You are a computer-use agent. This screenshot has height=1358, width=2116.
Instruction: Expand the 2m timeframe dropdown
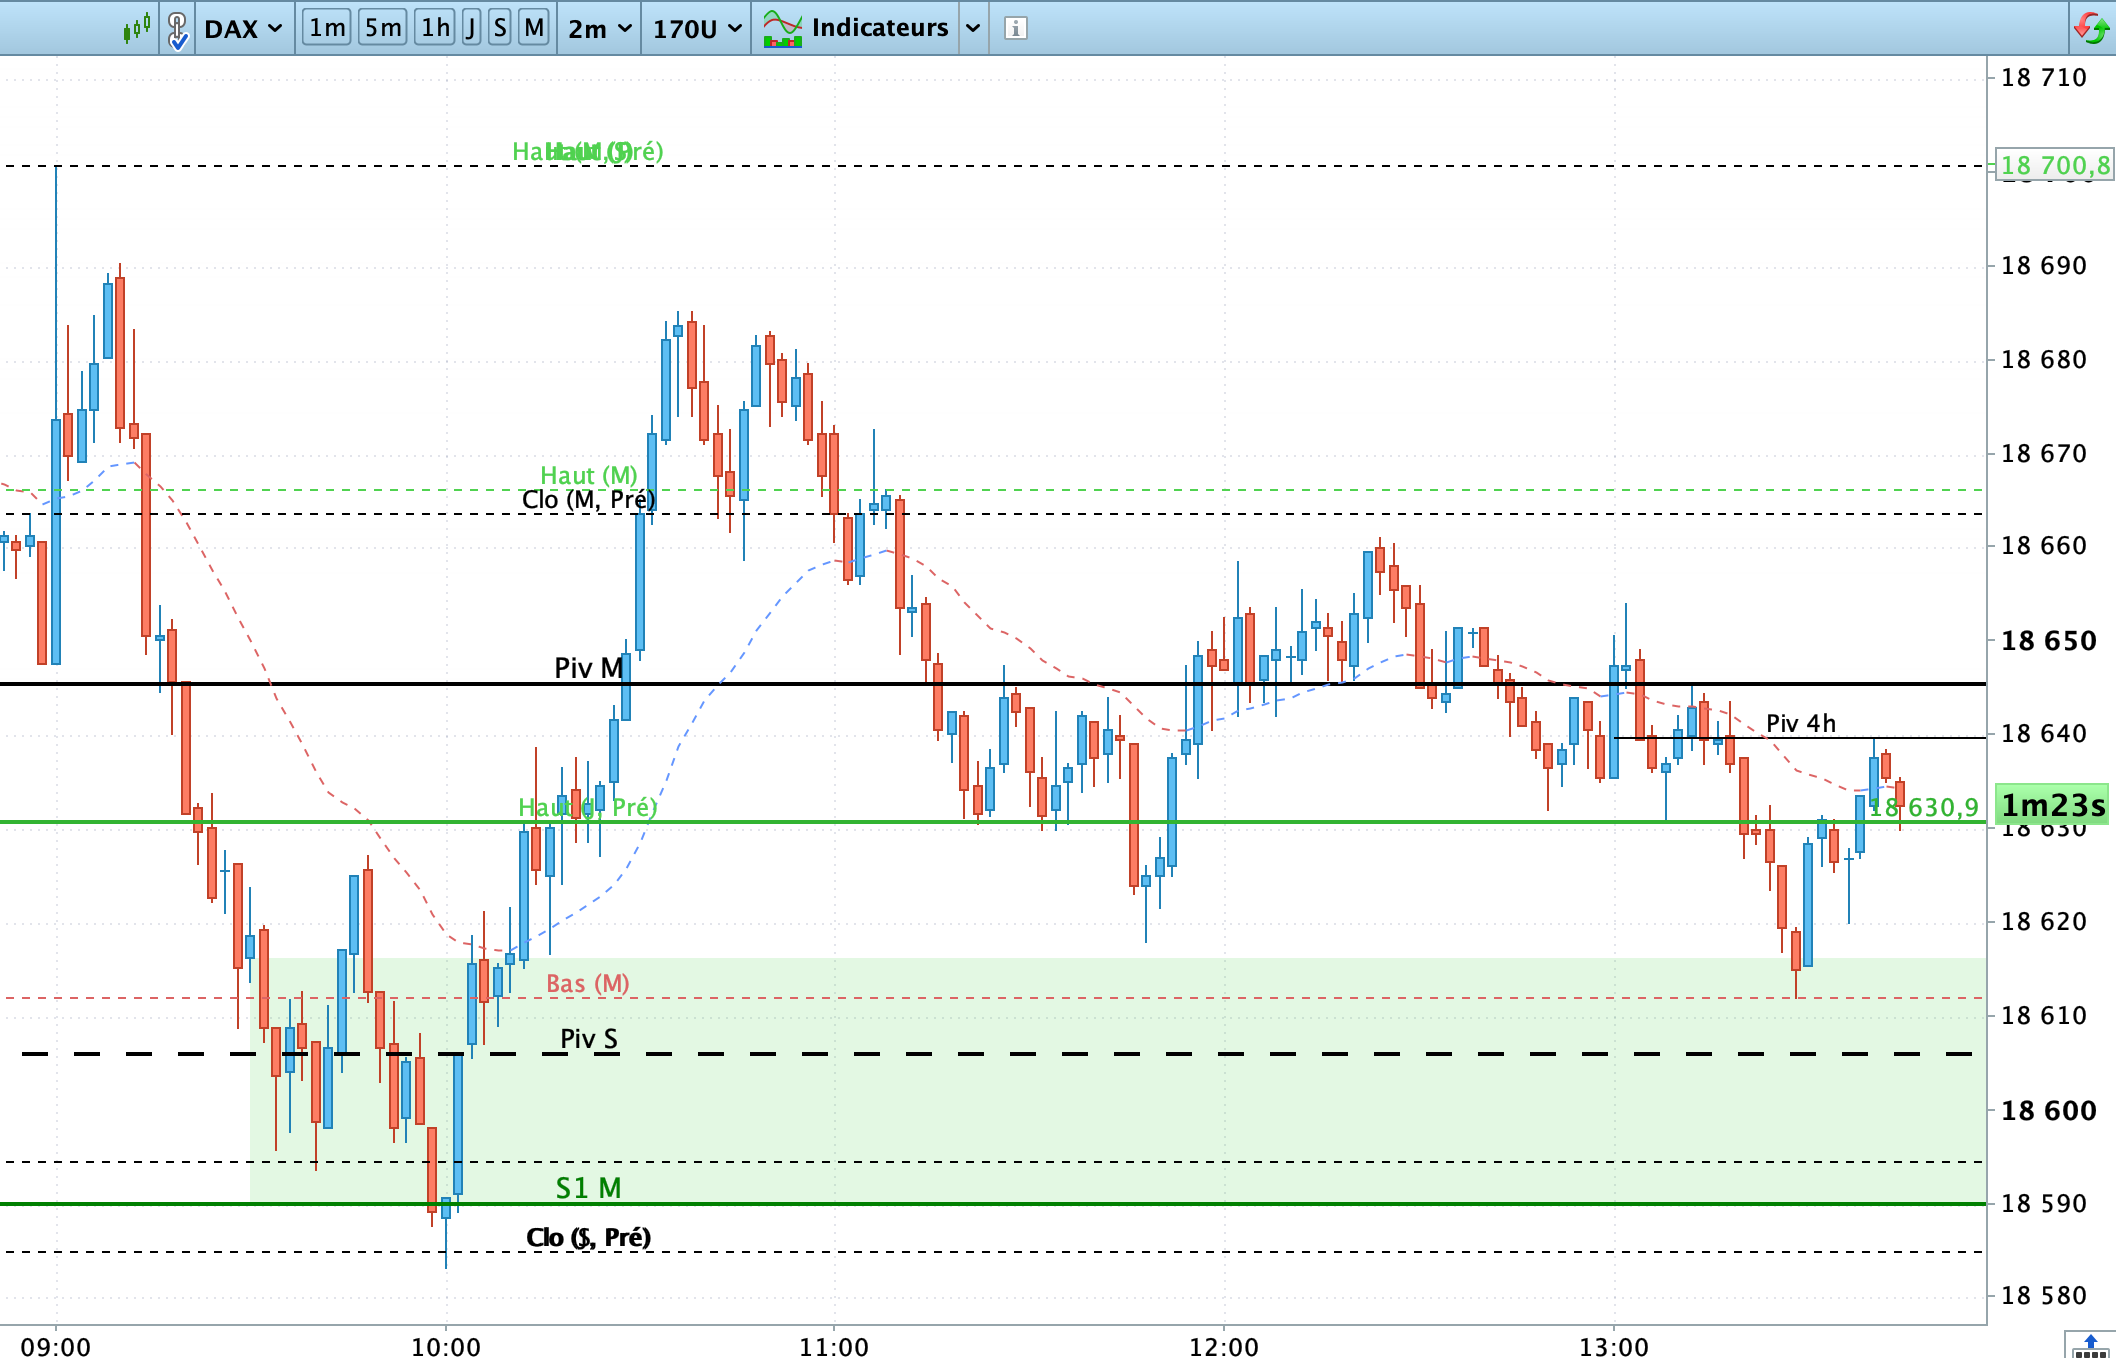tap(599, 29)
